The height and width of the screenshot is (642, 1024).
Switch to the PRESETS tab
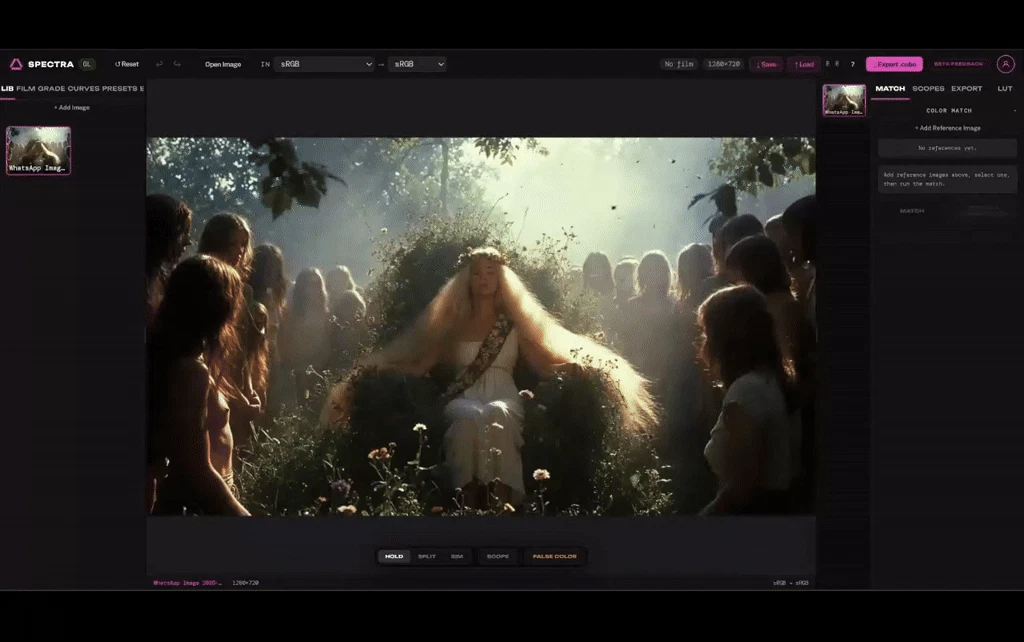(120, 88)
